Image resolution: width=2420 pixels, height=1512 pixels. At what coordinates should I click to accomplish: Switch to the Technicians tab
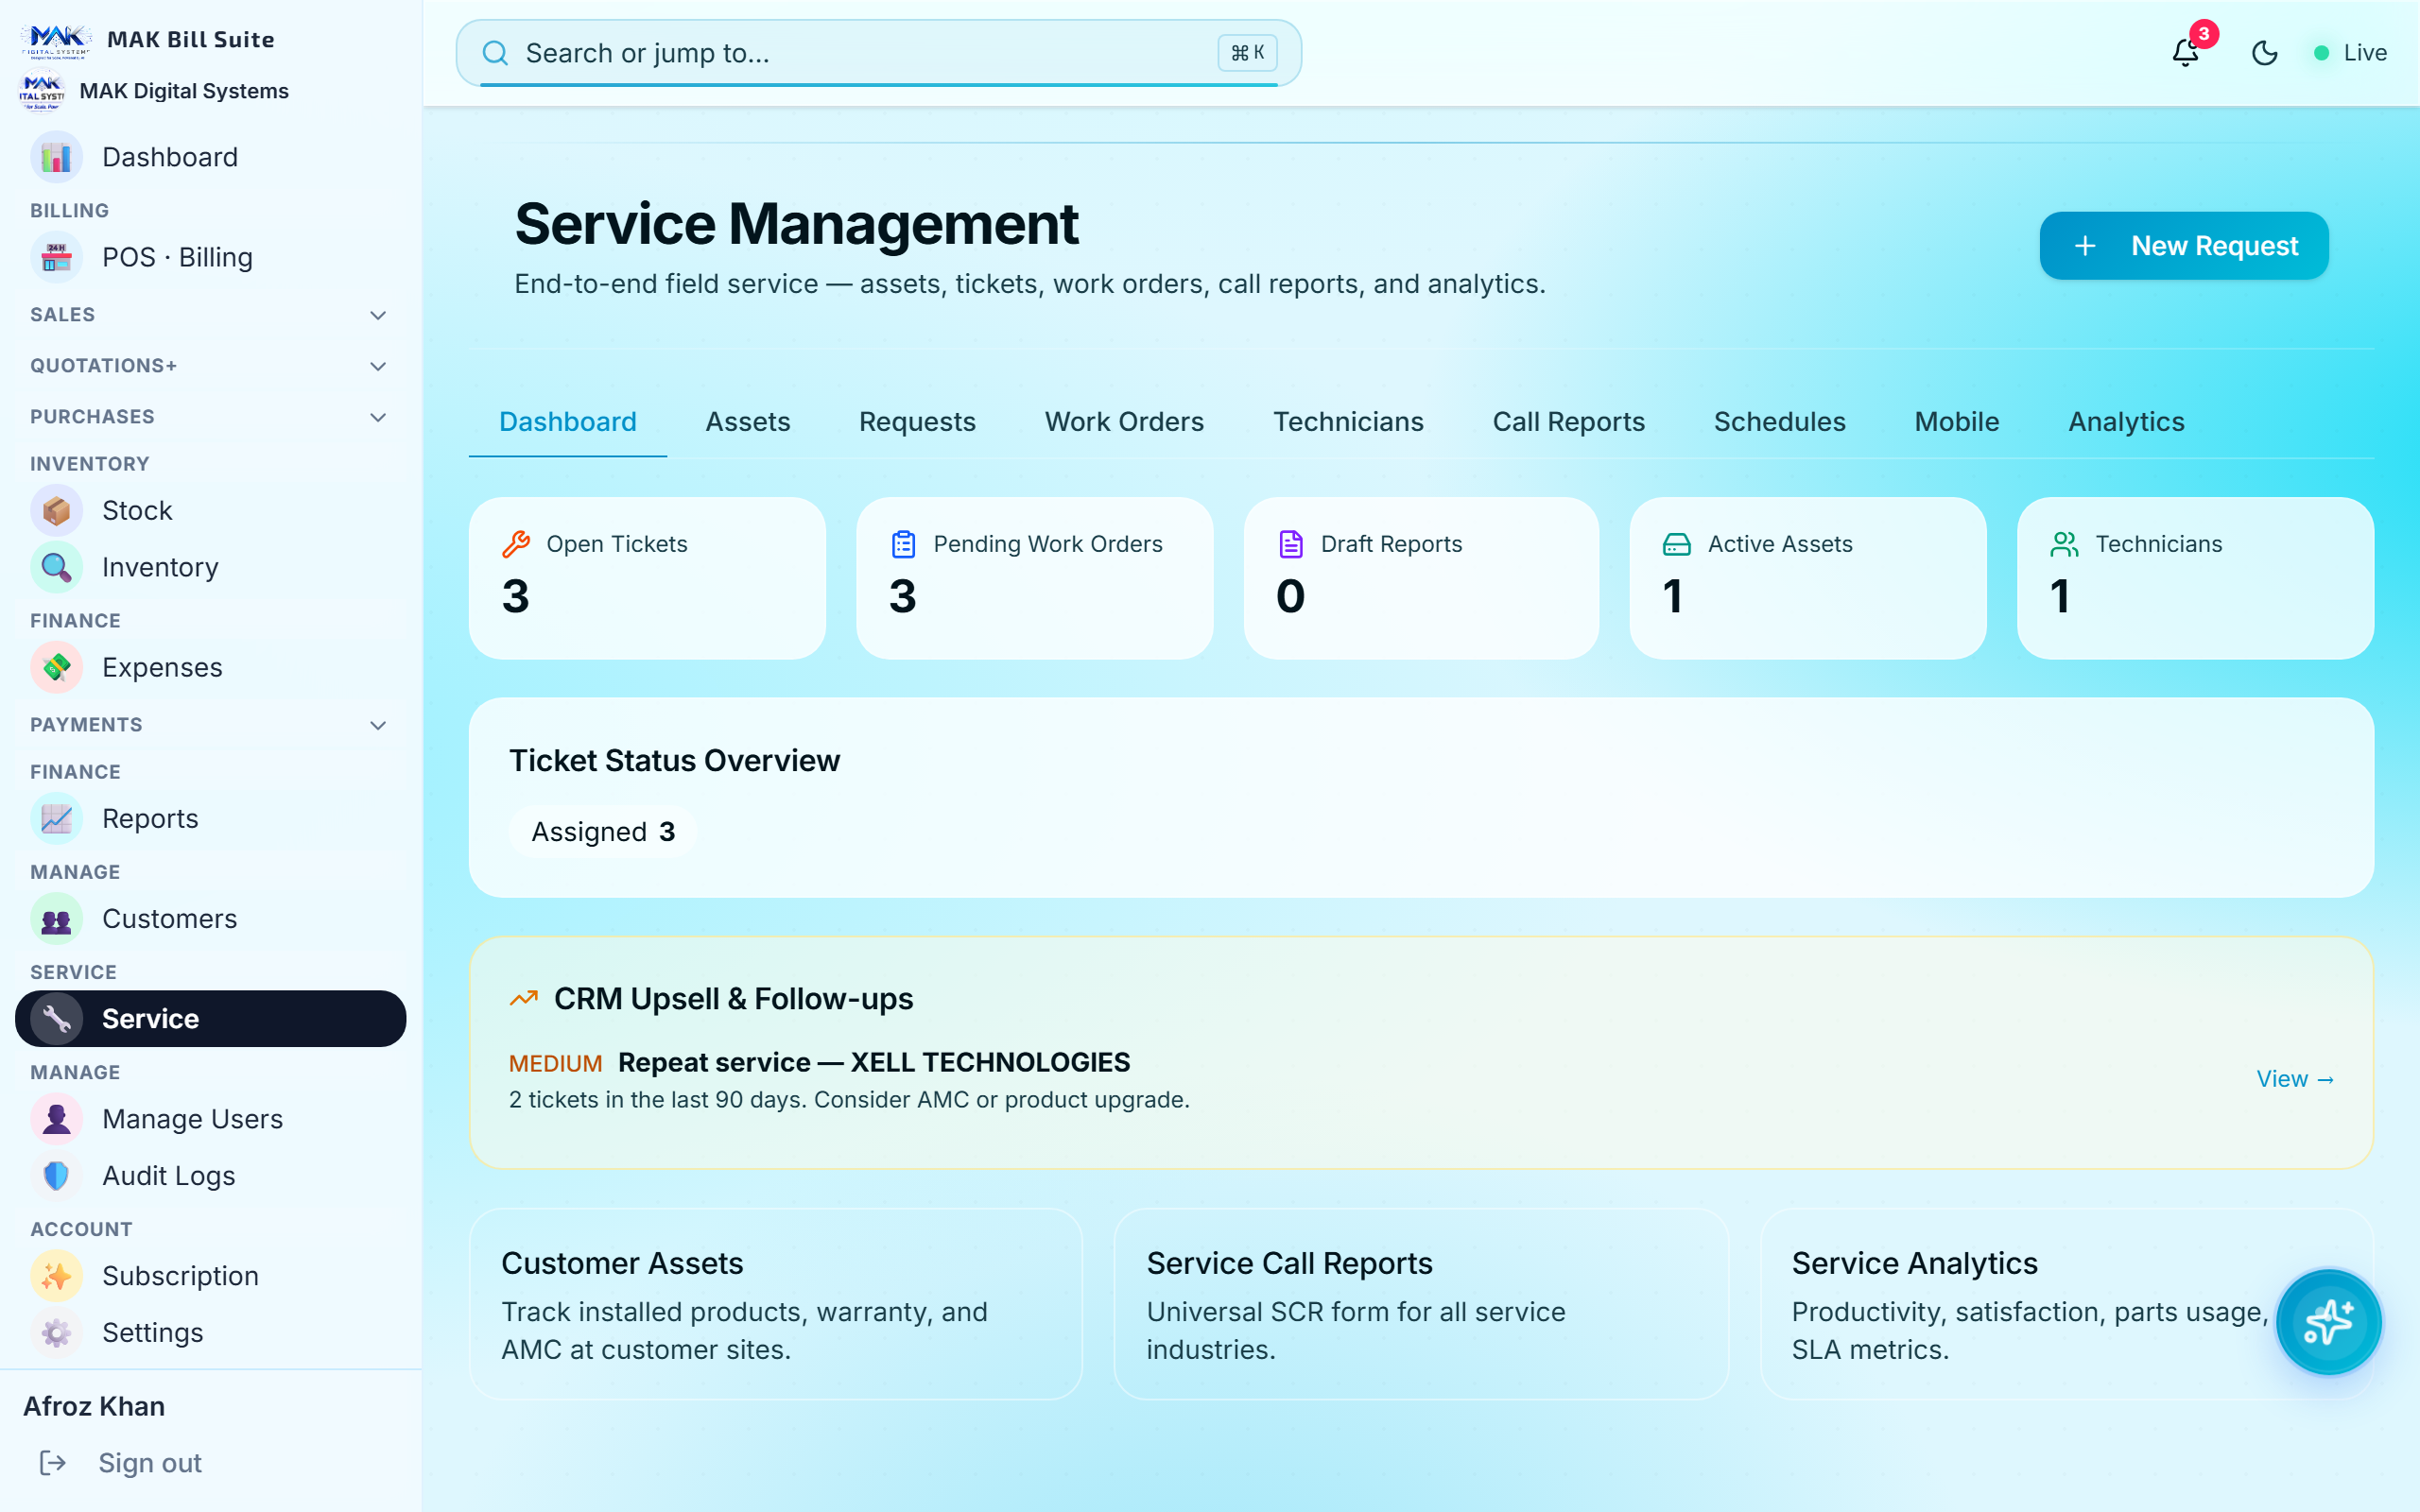[x=1348, y=422]
